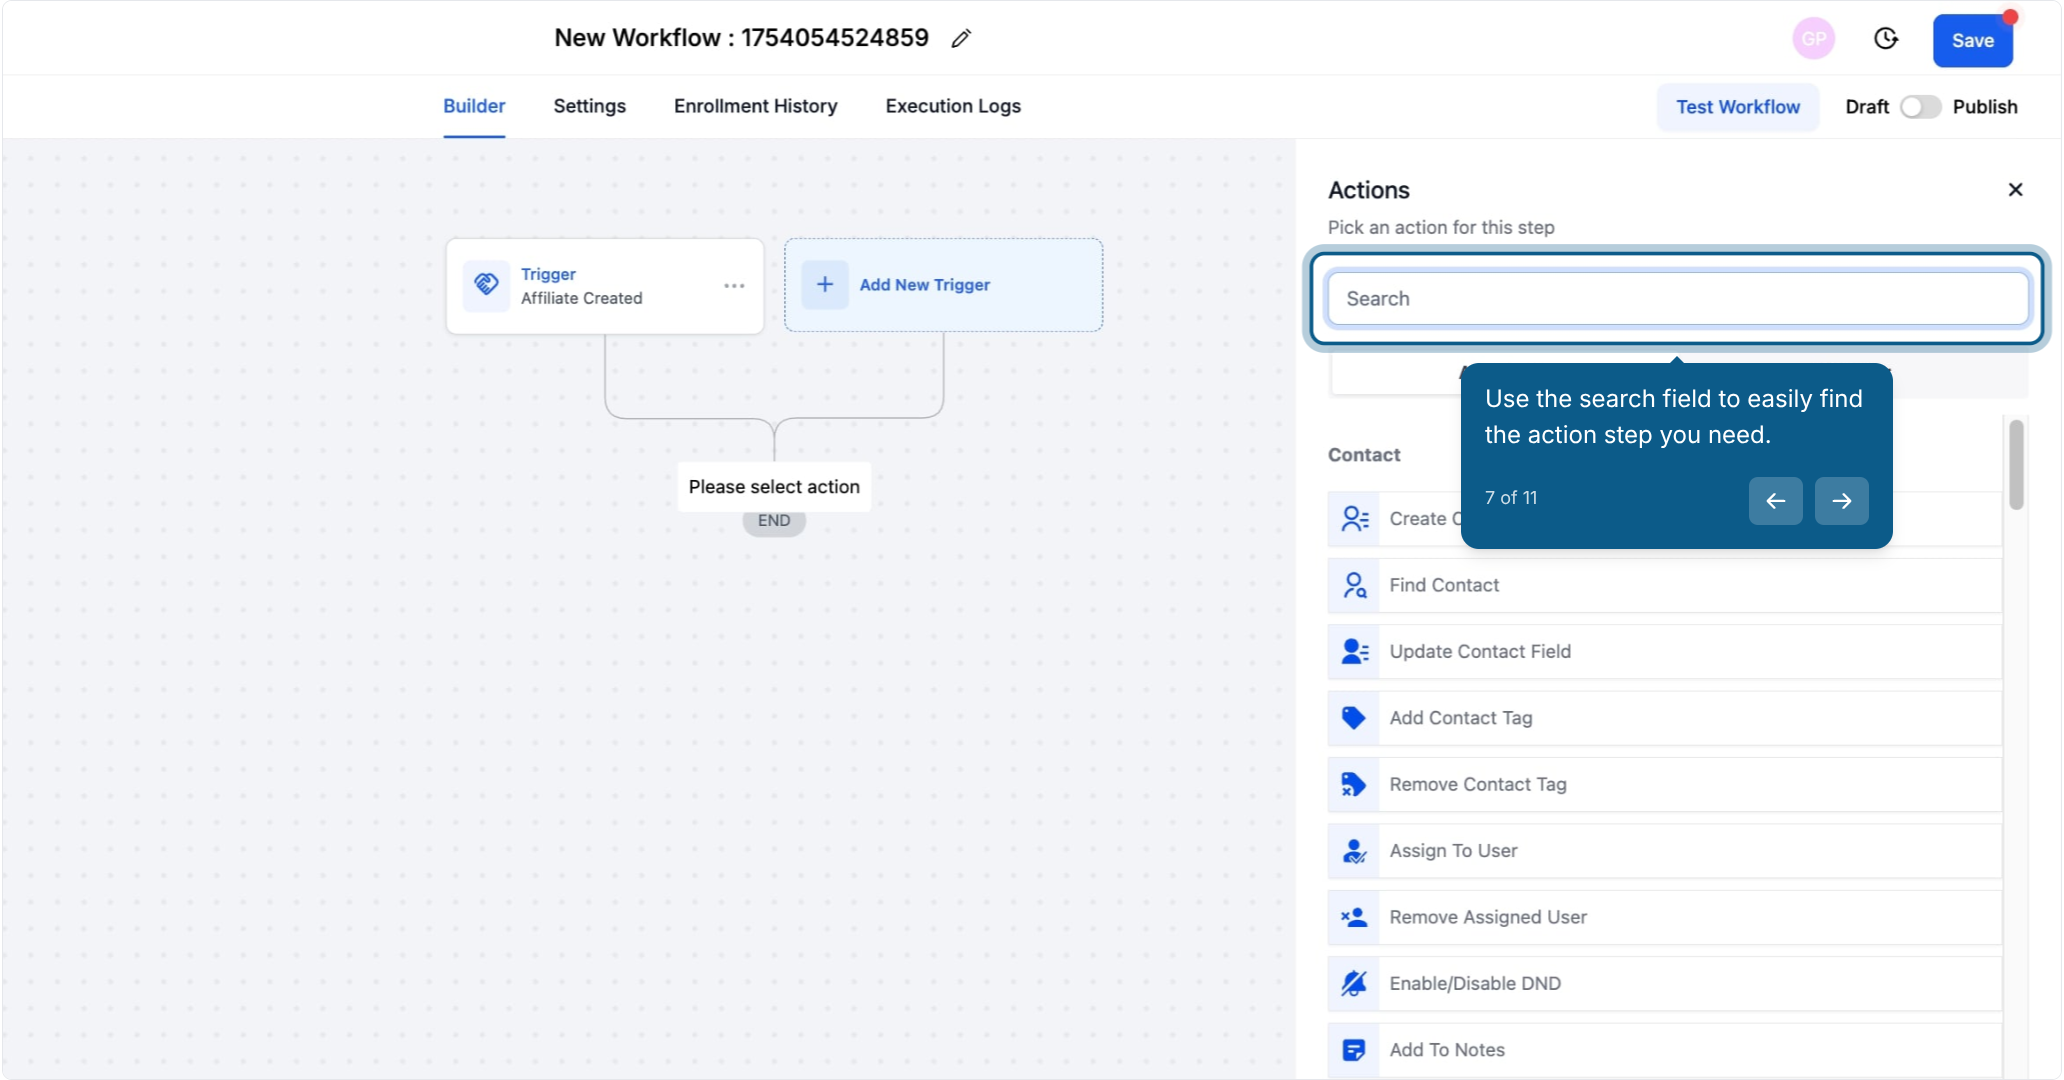Screen dimensions: 2064x1080
Task: Click the Please select action node
Action: (x=774, y=487)
